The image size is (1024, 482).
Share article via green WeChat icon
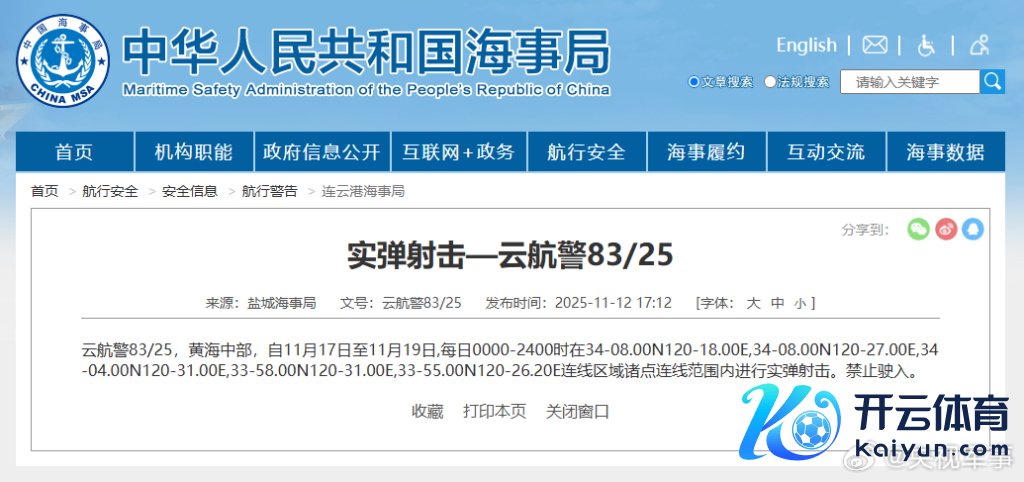point(918,229)
